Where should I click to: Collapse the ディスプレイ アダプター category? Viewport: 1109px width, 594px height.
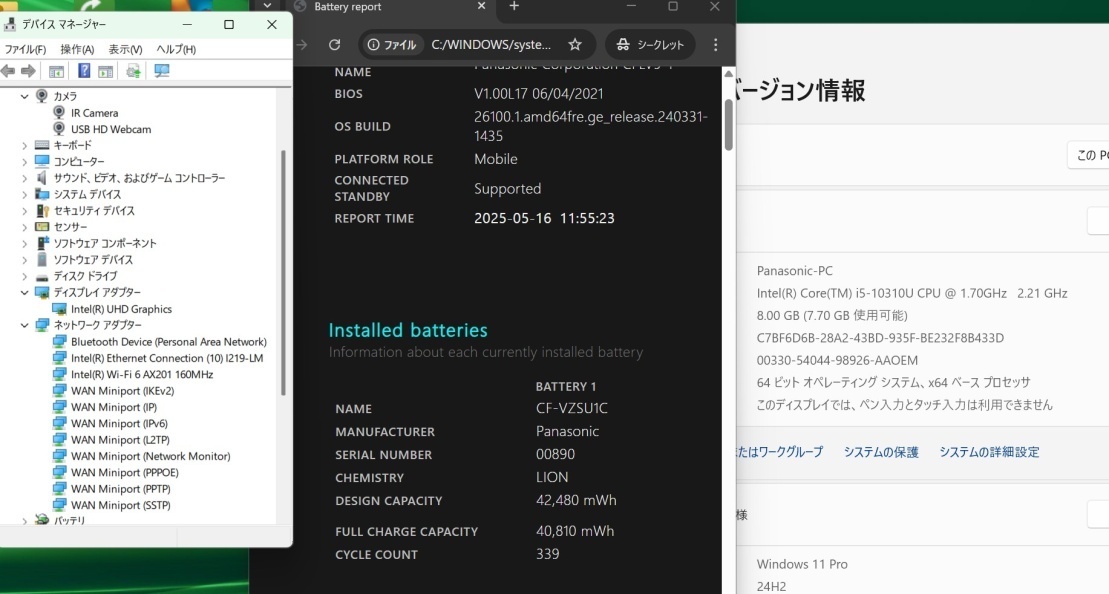click(x=25, y=293)
